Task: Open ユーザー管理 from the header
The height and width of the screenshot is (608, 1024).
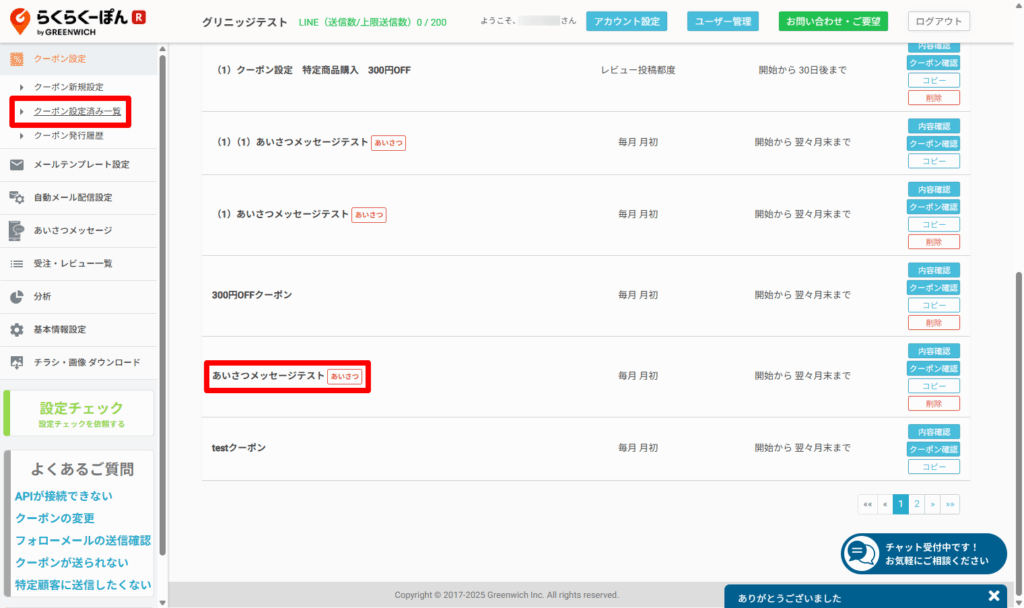Action: (x=723, y=22)
